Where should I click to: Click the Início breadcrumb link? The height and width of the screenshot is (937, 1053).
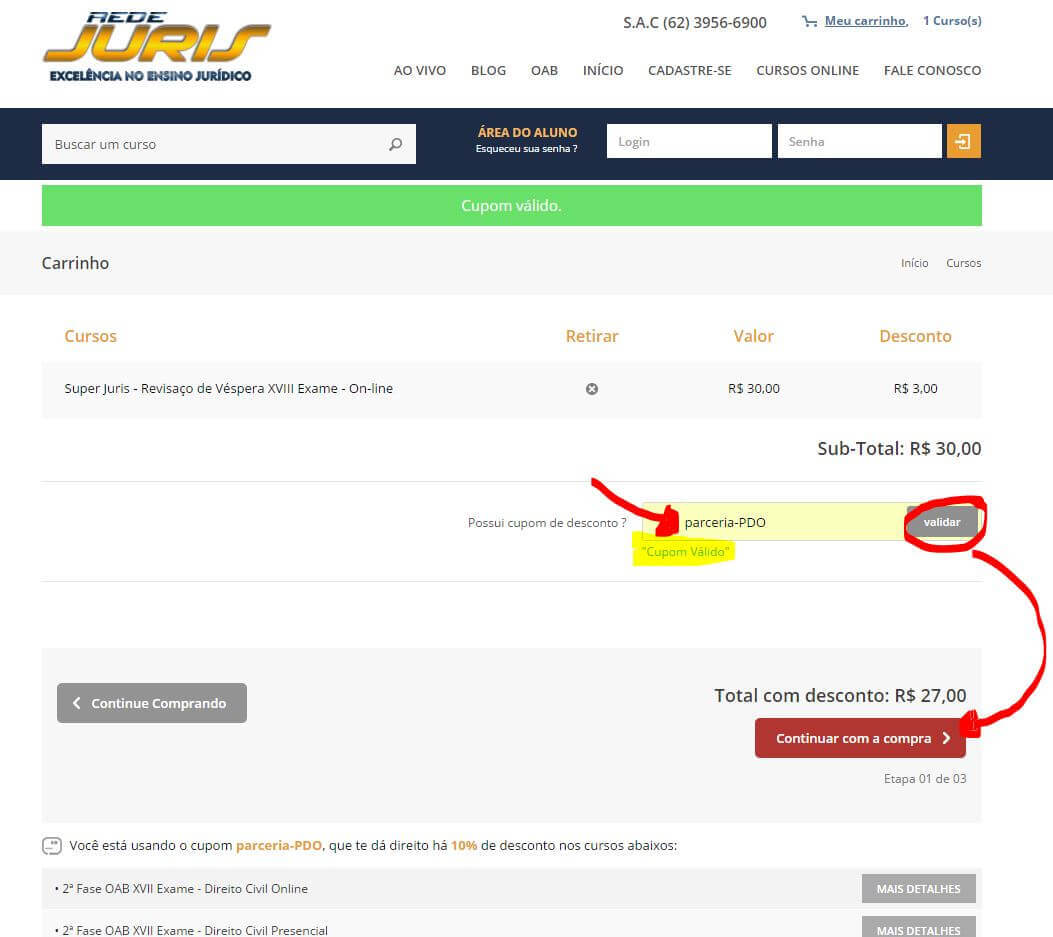[915, 263]
